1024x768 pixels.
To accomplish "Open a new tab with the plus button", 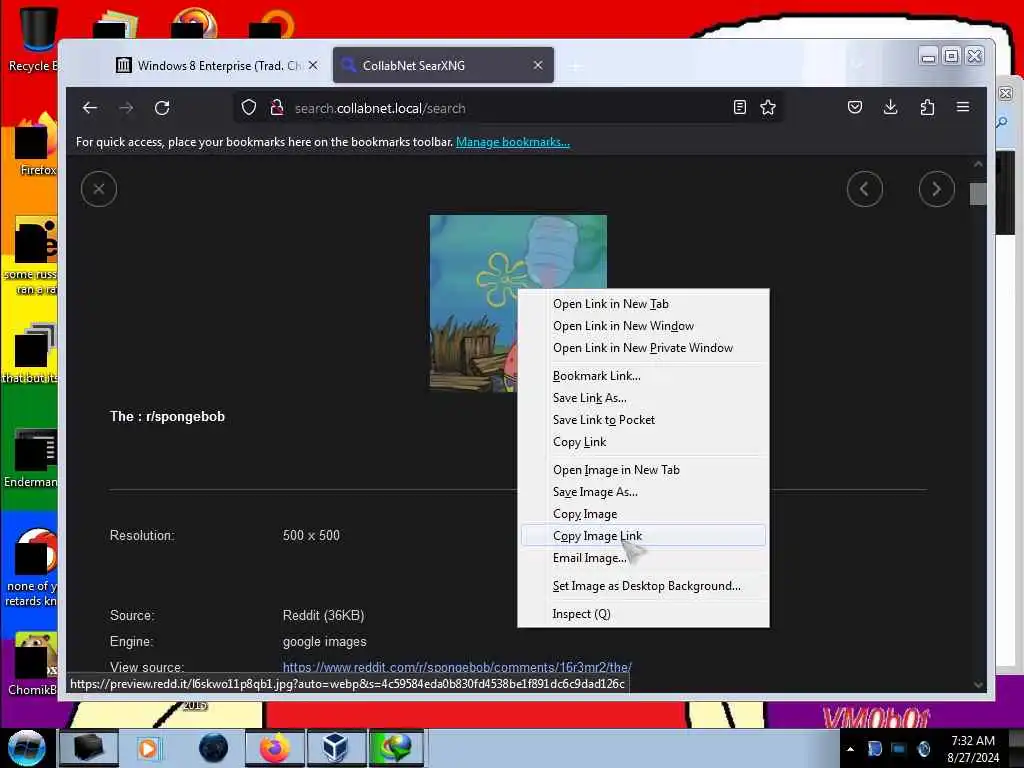I will coord(575,66).
